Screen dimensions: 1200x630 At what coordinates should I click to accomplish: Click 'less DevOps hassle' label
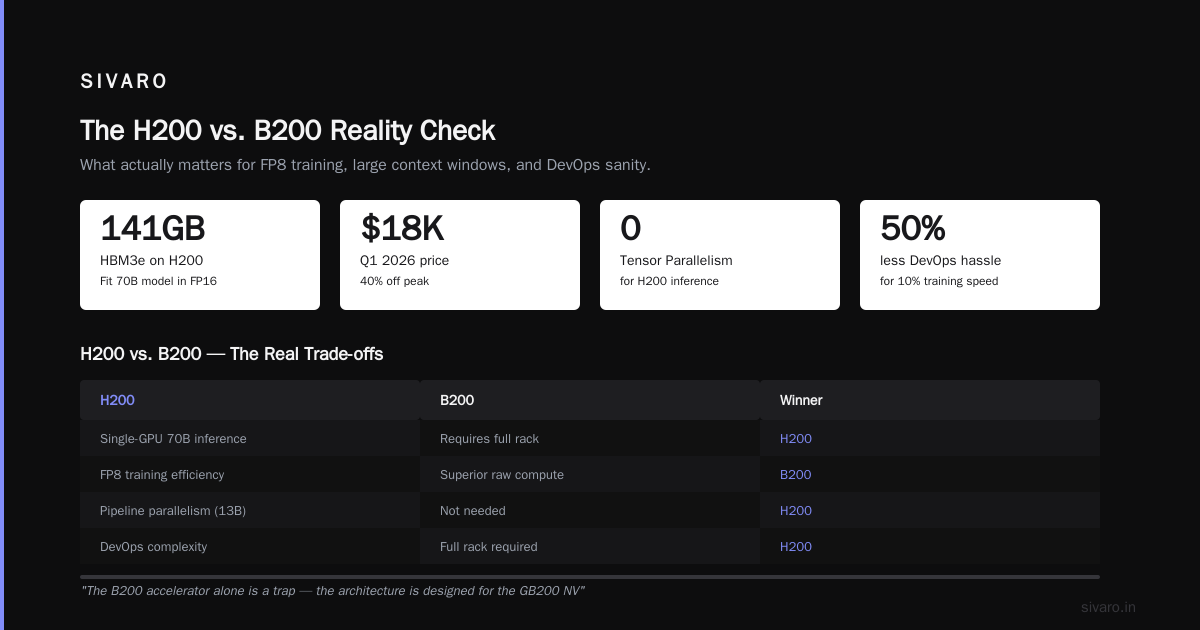click(940, 260)
